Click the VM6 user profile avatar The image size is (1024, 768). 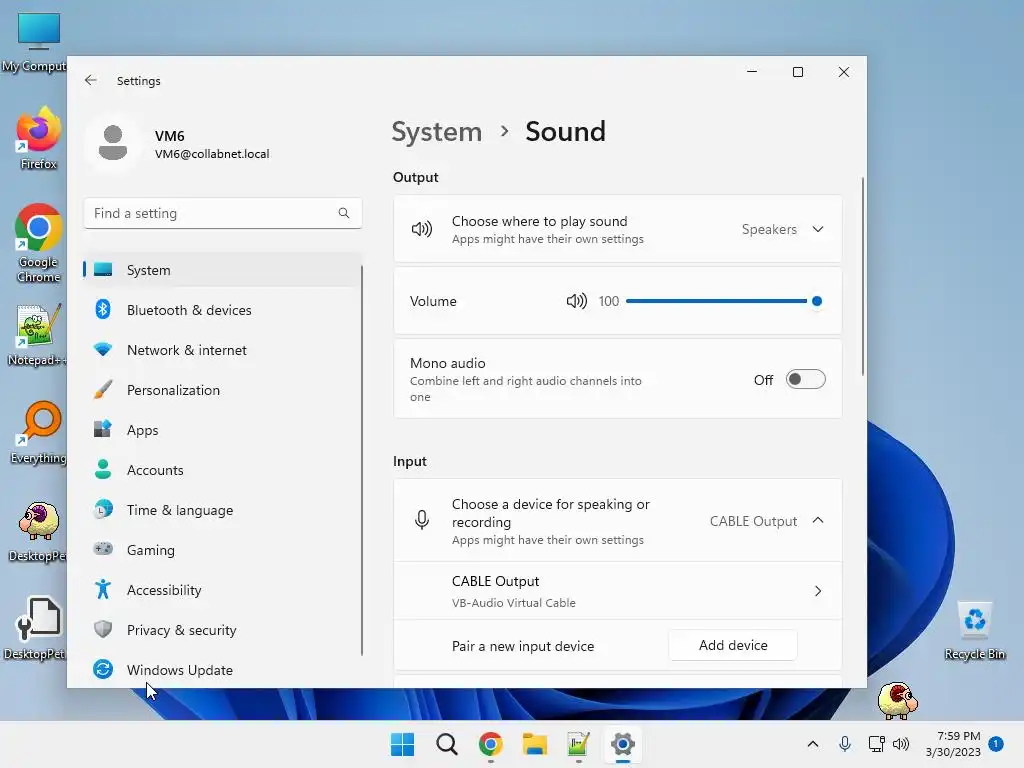pyautogui.click(x=113, y=143)
